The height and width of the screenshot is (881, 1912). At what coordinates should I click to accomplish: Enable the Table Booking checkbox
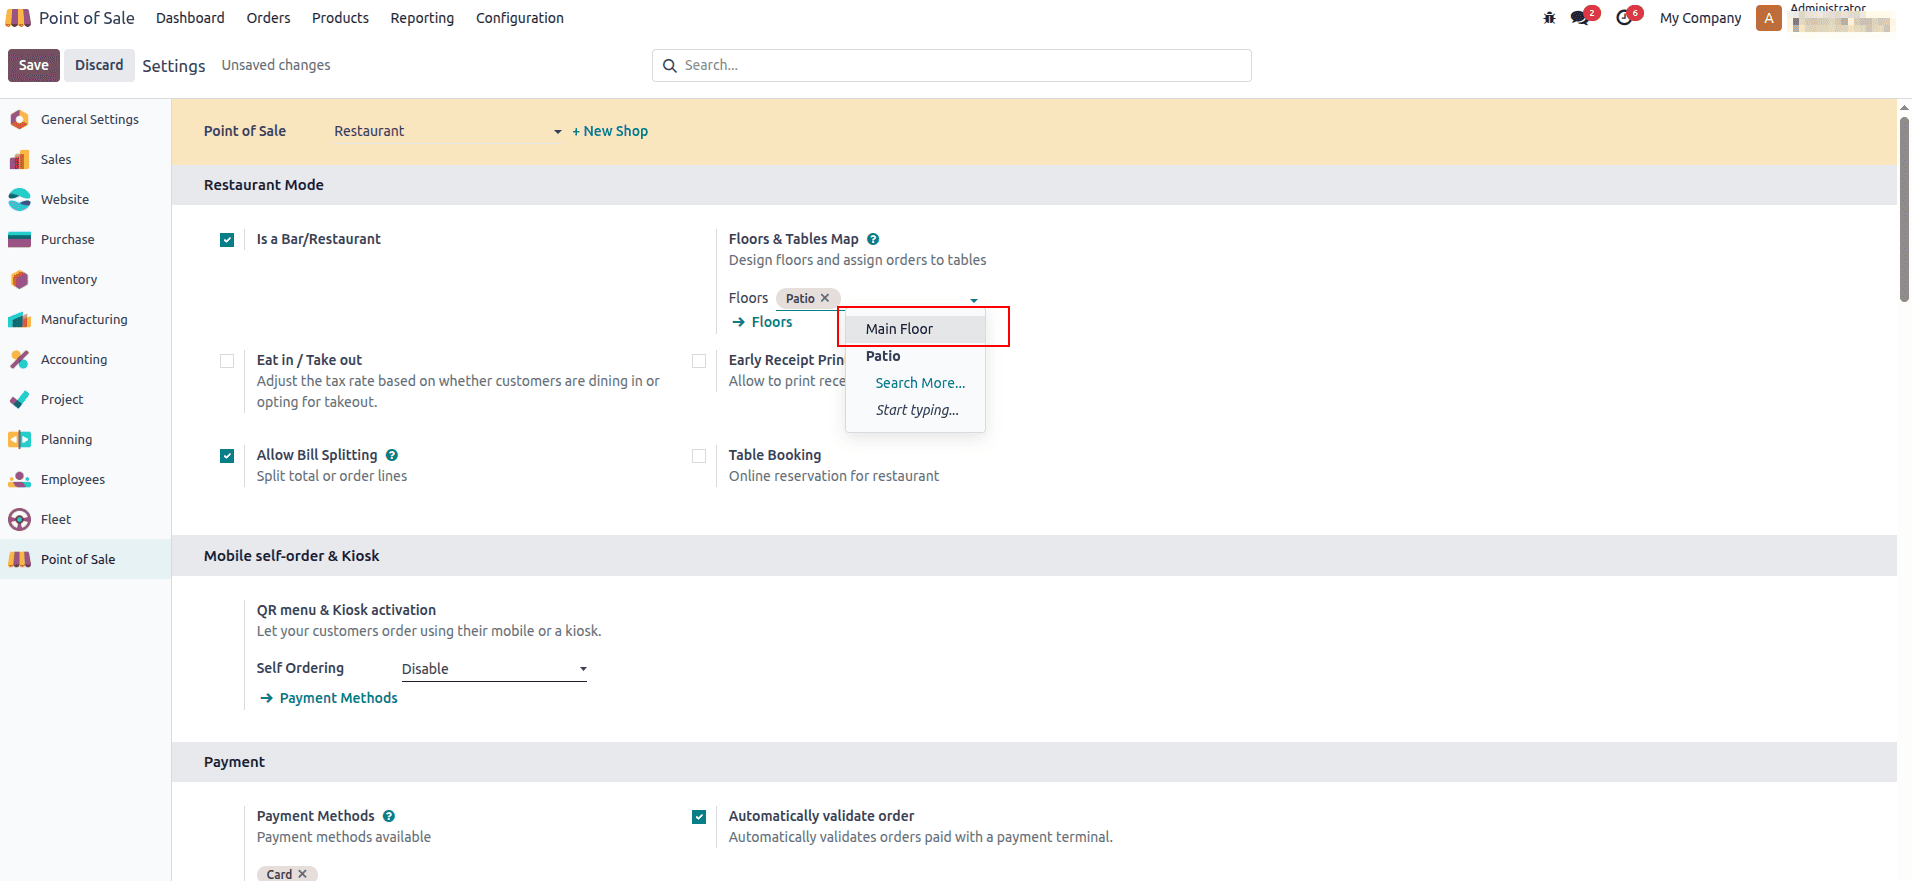coord(699,456)
